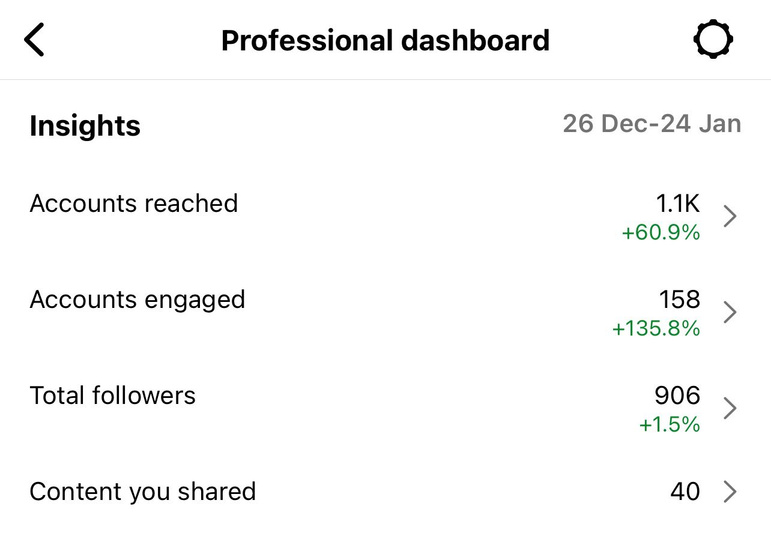The image size is (771, 551).
Task: Open settings via the gear icon
Action: [713, 39]
